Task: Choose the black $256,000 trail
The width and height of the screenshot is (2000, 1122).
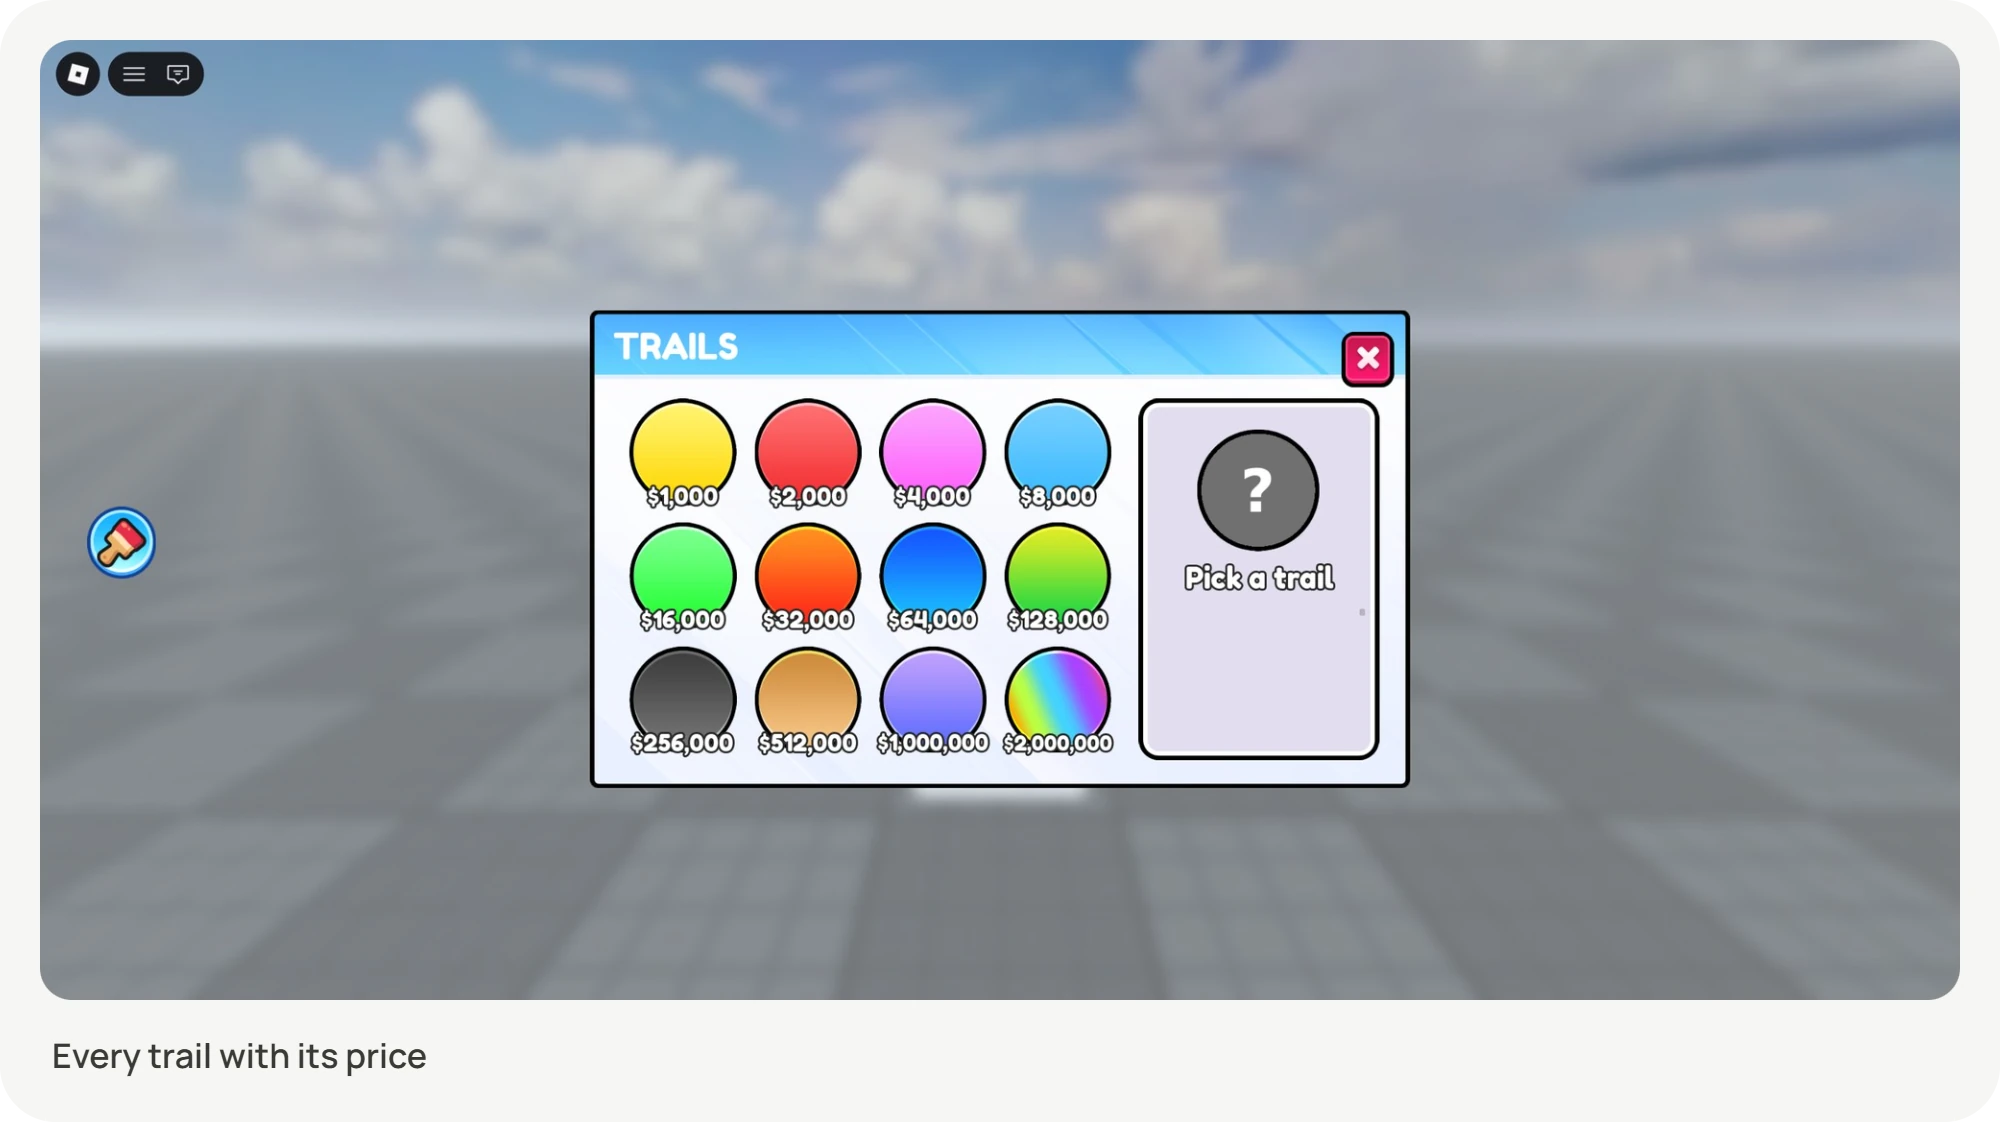Action: [x=683, y=702]
